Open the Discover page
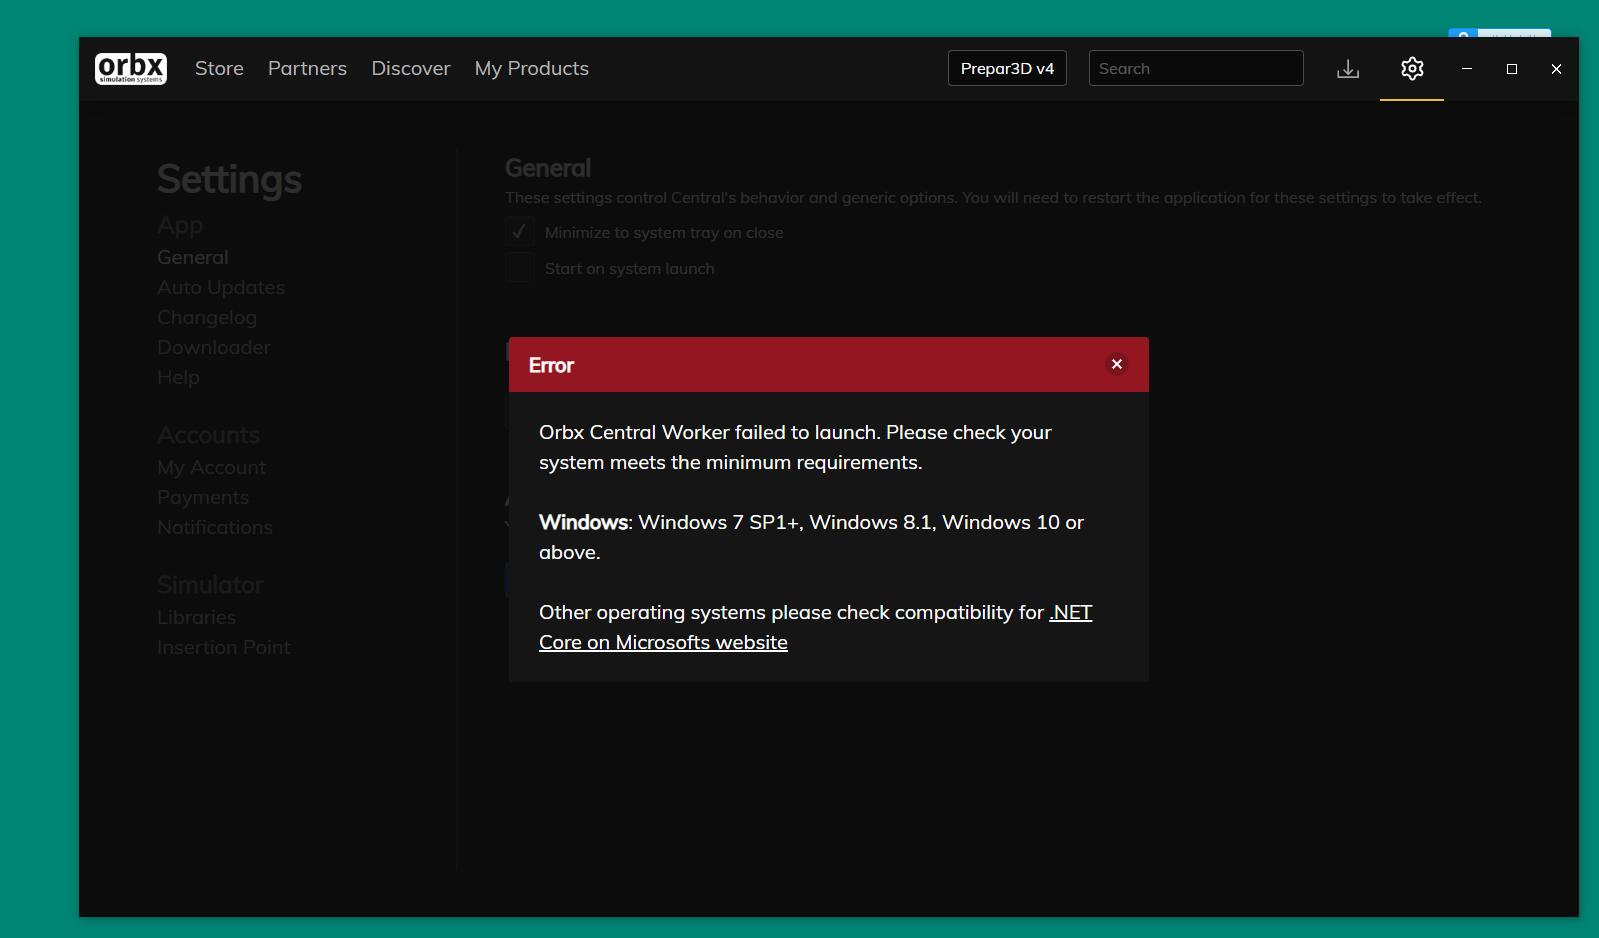This screenshot has width=1599, height=938. click(411, 68)
